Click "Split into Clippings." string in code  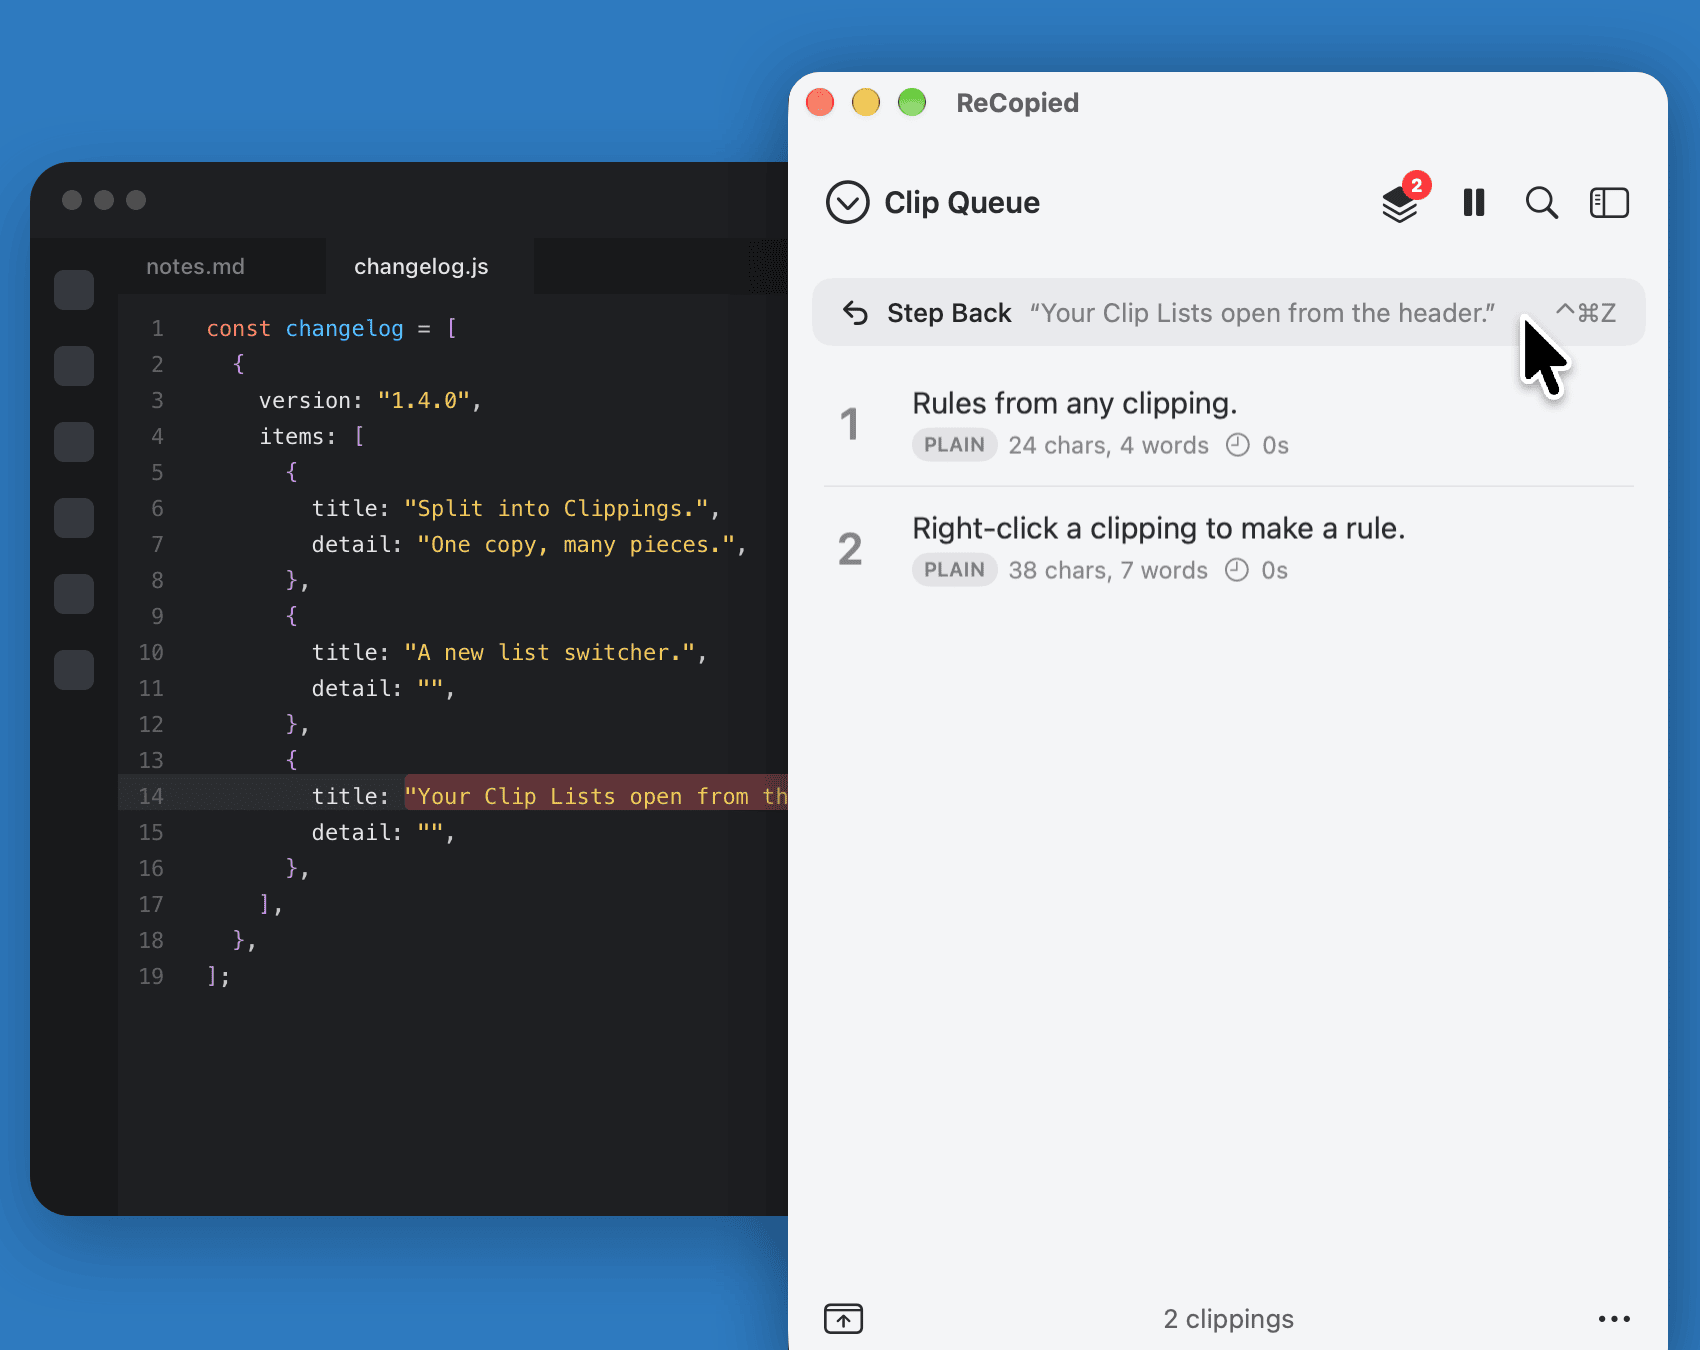(x=557, y=509)
